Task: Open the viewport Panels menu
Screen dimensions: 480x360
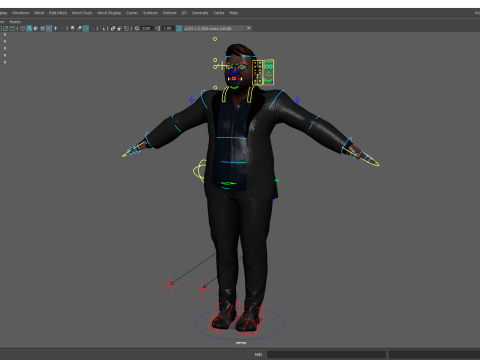Action: pyautogui.click(x=15, y=22)
